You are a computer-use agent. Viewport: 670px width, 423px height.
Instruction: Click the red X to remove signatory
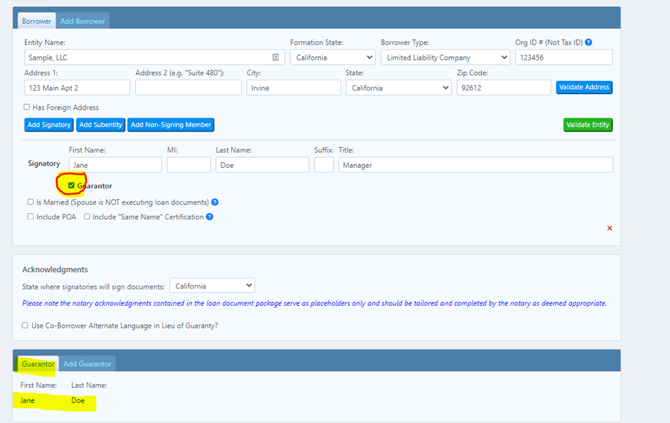(x=610, y=228)
